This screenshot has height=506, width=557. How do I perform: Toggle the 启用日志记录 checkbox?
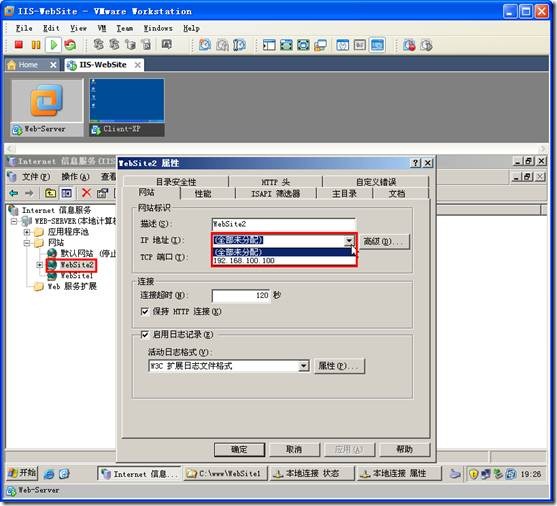tap(145, 334)
